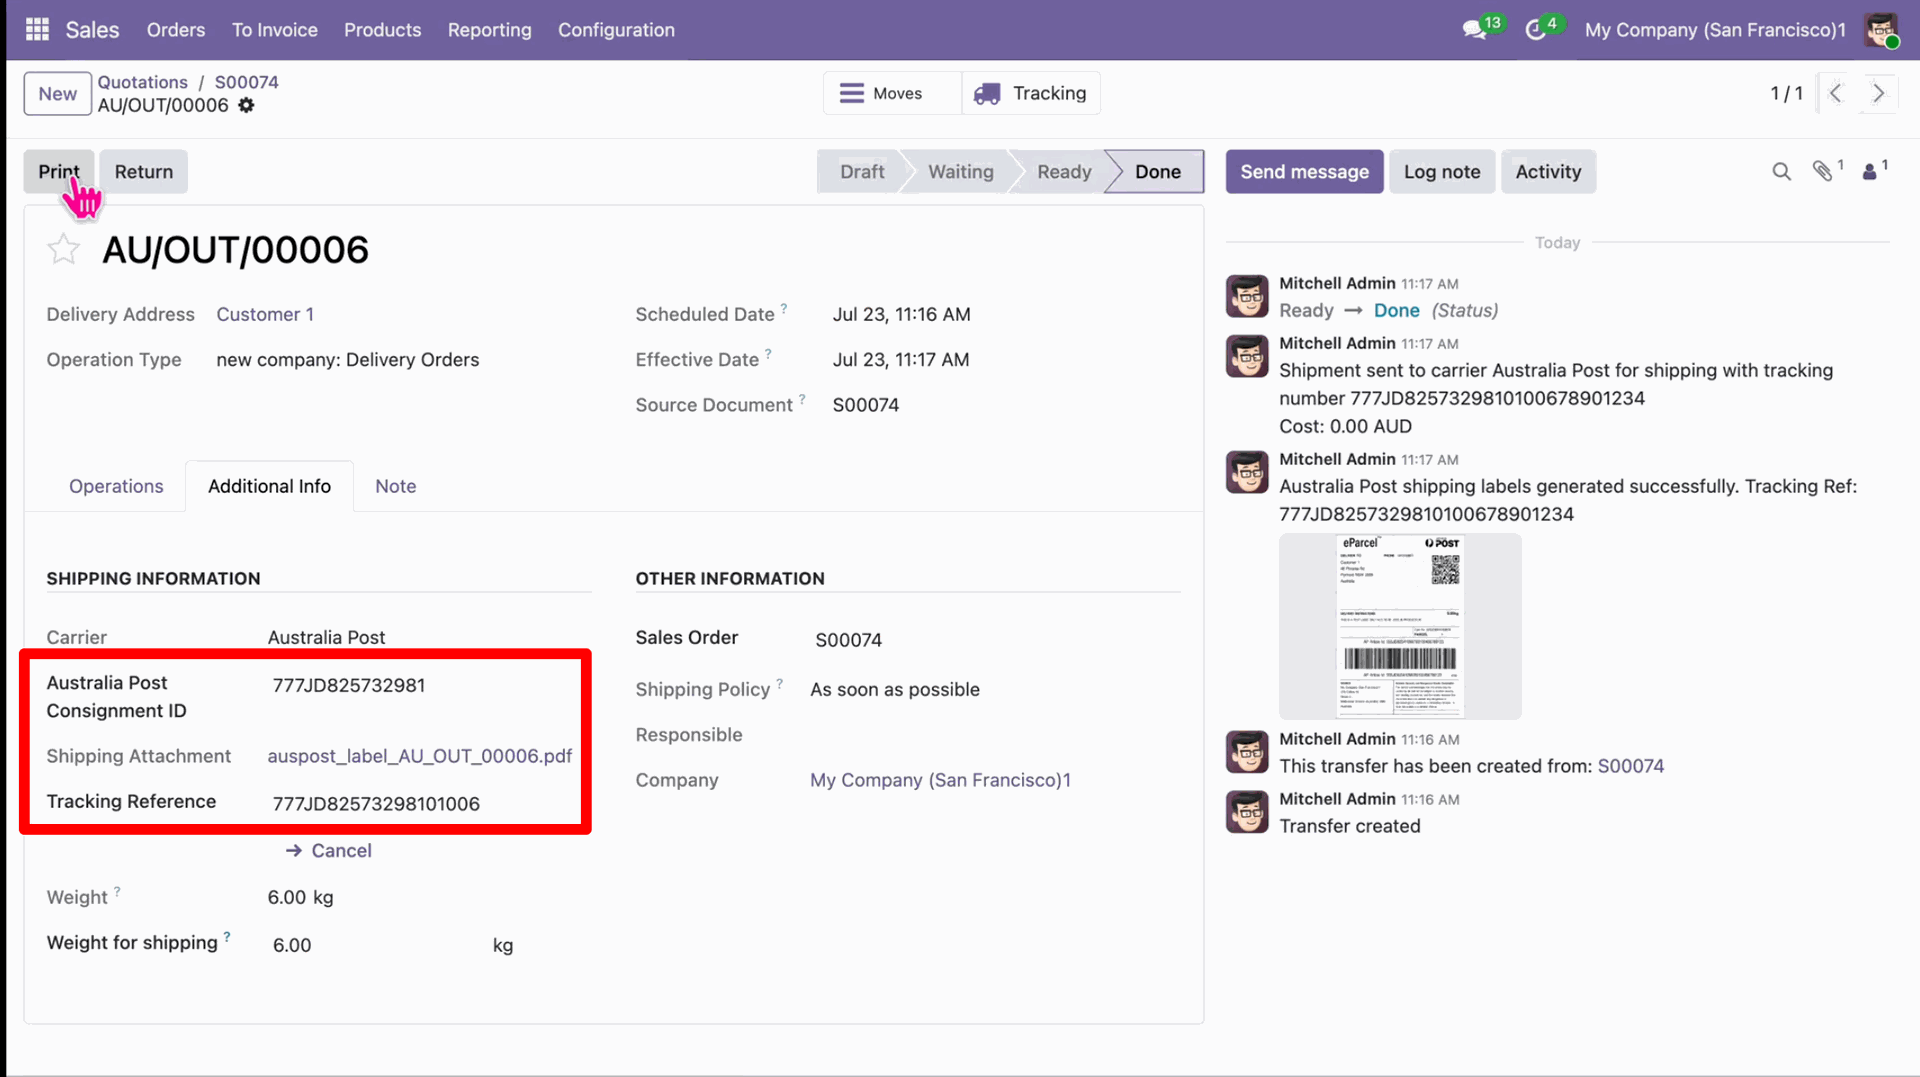Image resolution: width=1920 pixels, height=1077 pixels.
Task: Click the Ready status stage
Action: pyautogui.click(x=1064, y=172)
